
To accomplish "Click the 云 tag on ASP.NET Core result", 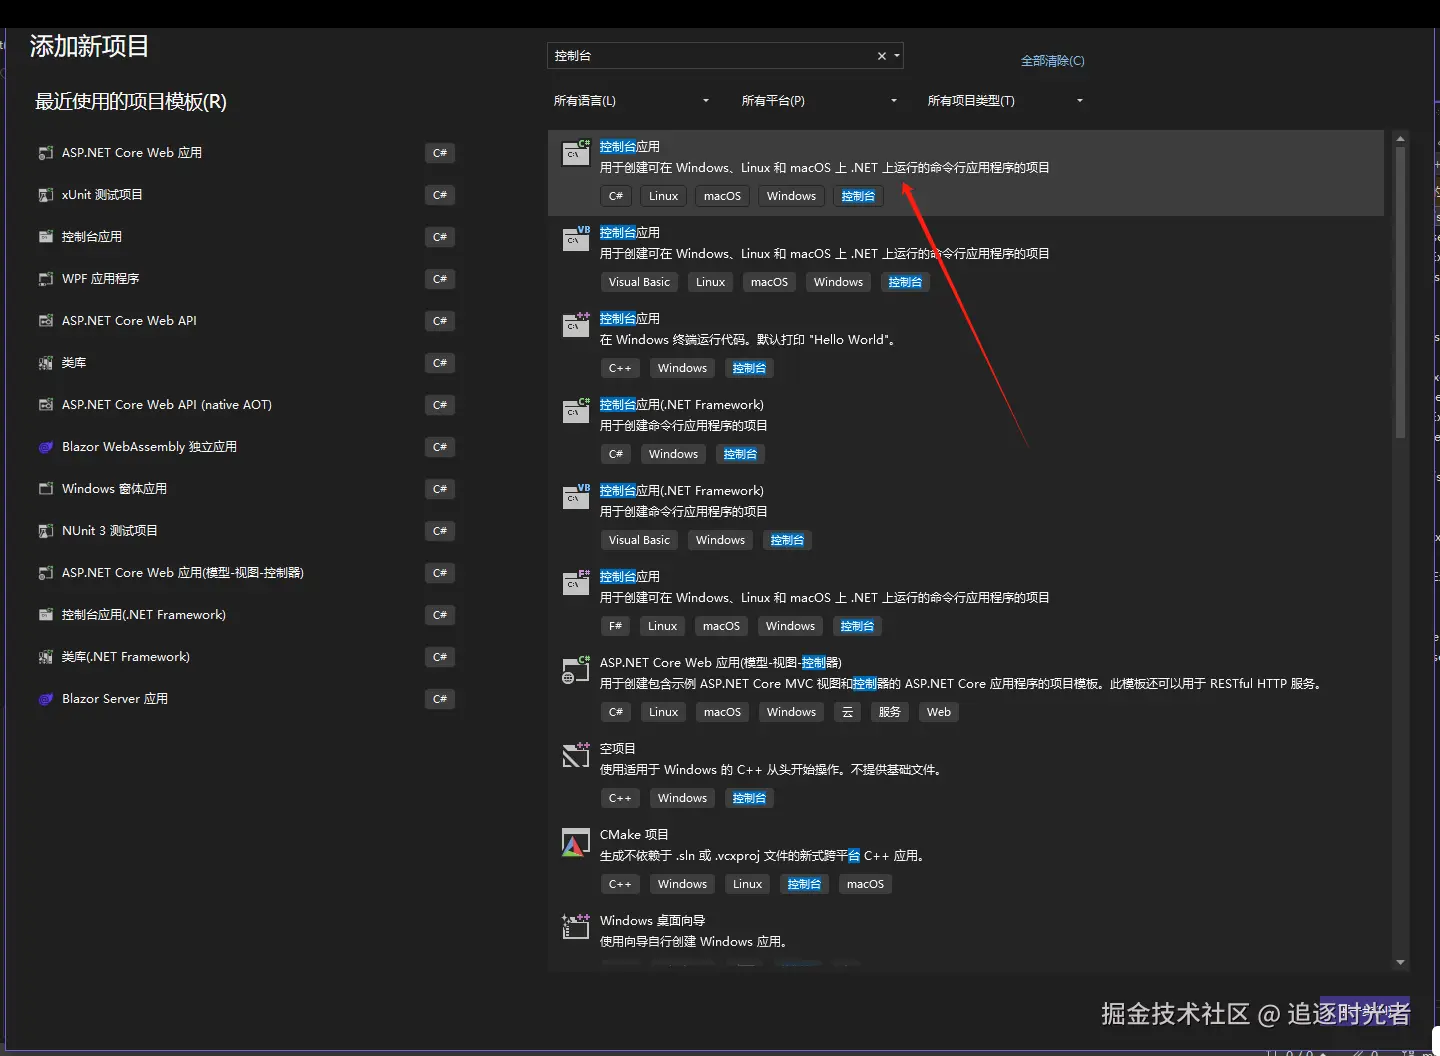I will [x=848, y=712].
